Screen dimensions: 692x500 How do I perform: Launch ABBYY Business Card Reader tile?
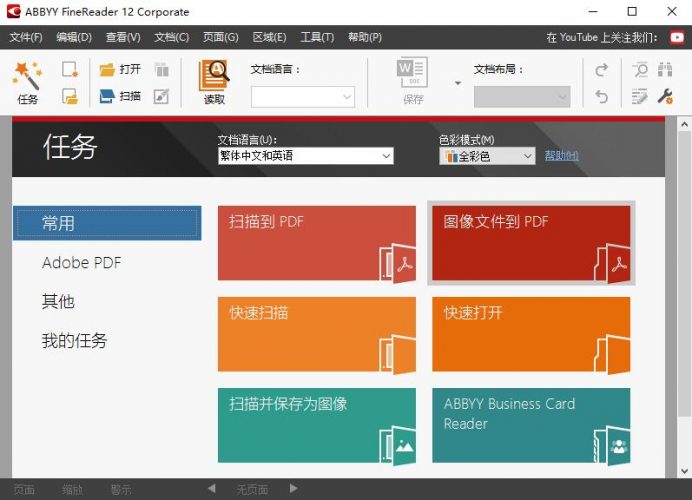click(531, 425)
